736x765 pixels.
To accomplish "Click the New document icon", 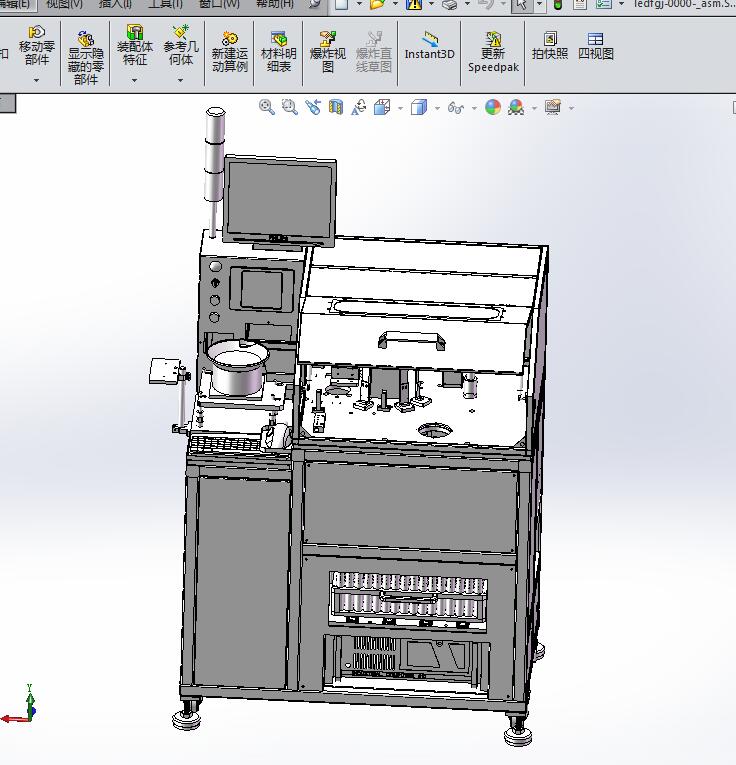I will click(341, 4).
